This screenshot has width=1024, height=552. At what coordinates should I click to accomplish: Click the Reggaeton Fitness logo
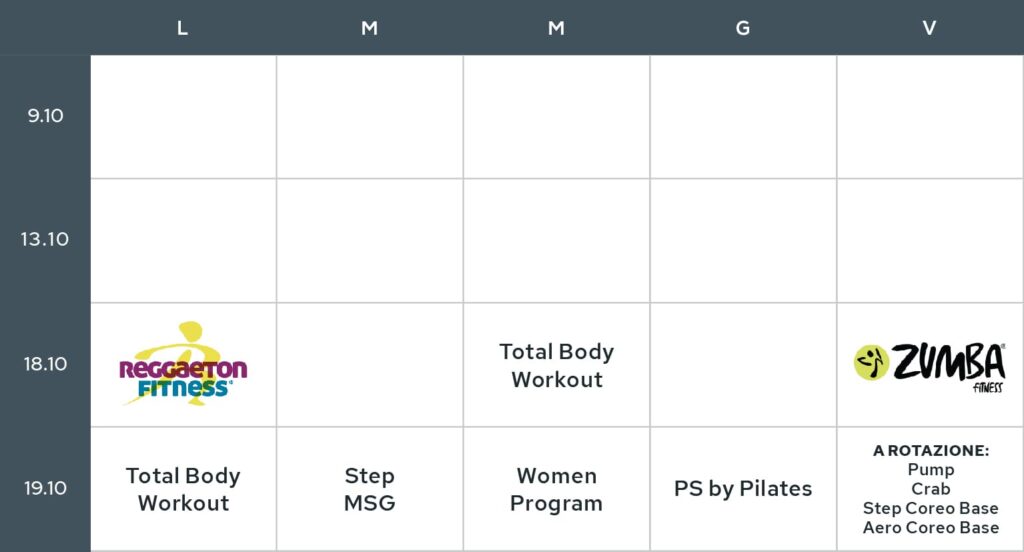coord(184,364)
